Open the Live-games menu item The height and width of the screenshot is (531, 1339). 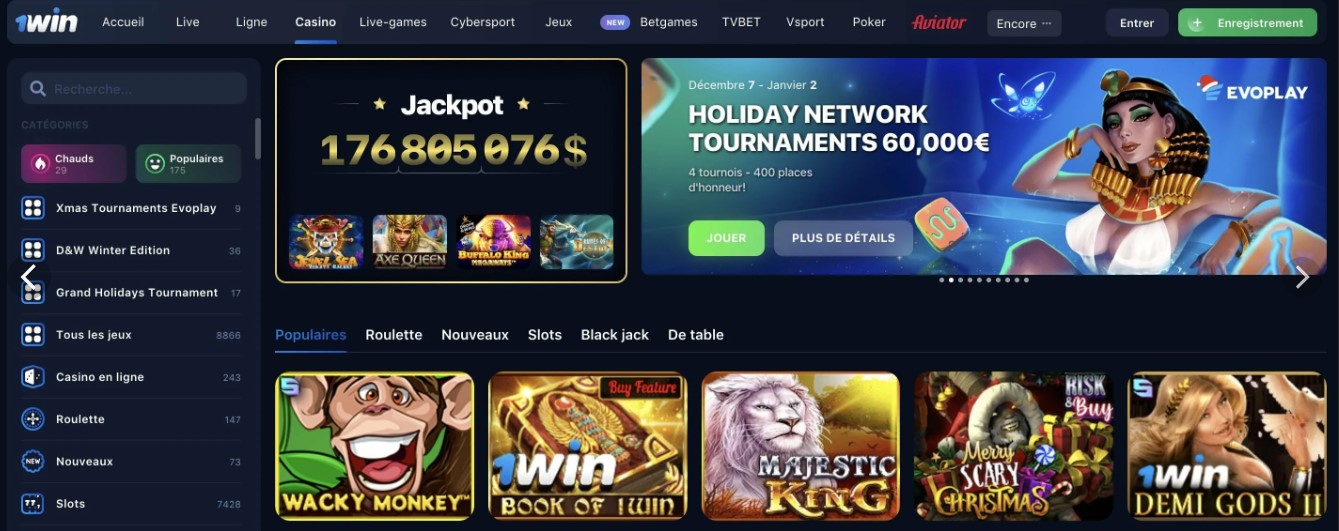(393, 22)
